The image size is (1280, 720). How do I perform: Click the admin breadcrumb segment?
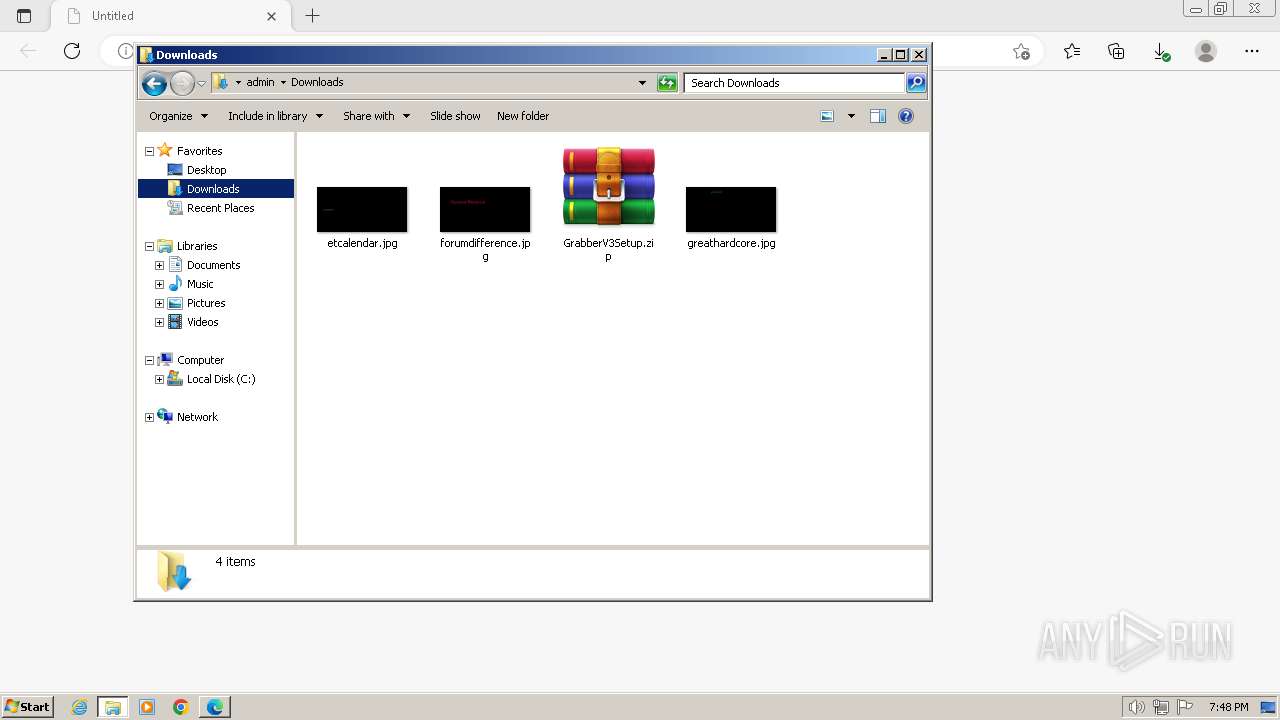[x=260, y=83]
